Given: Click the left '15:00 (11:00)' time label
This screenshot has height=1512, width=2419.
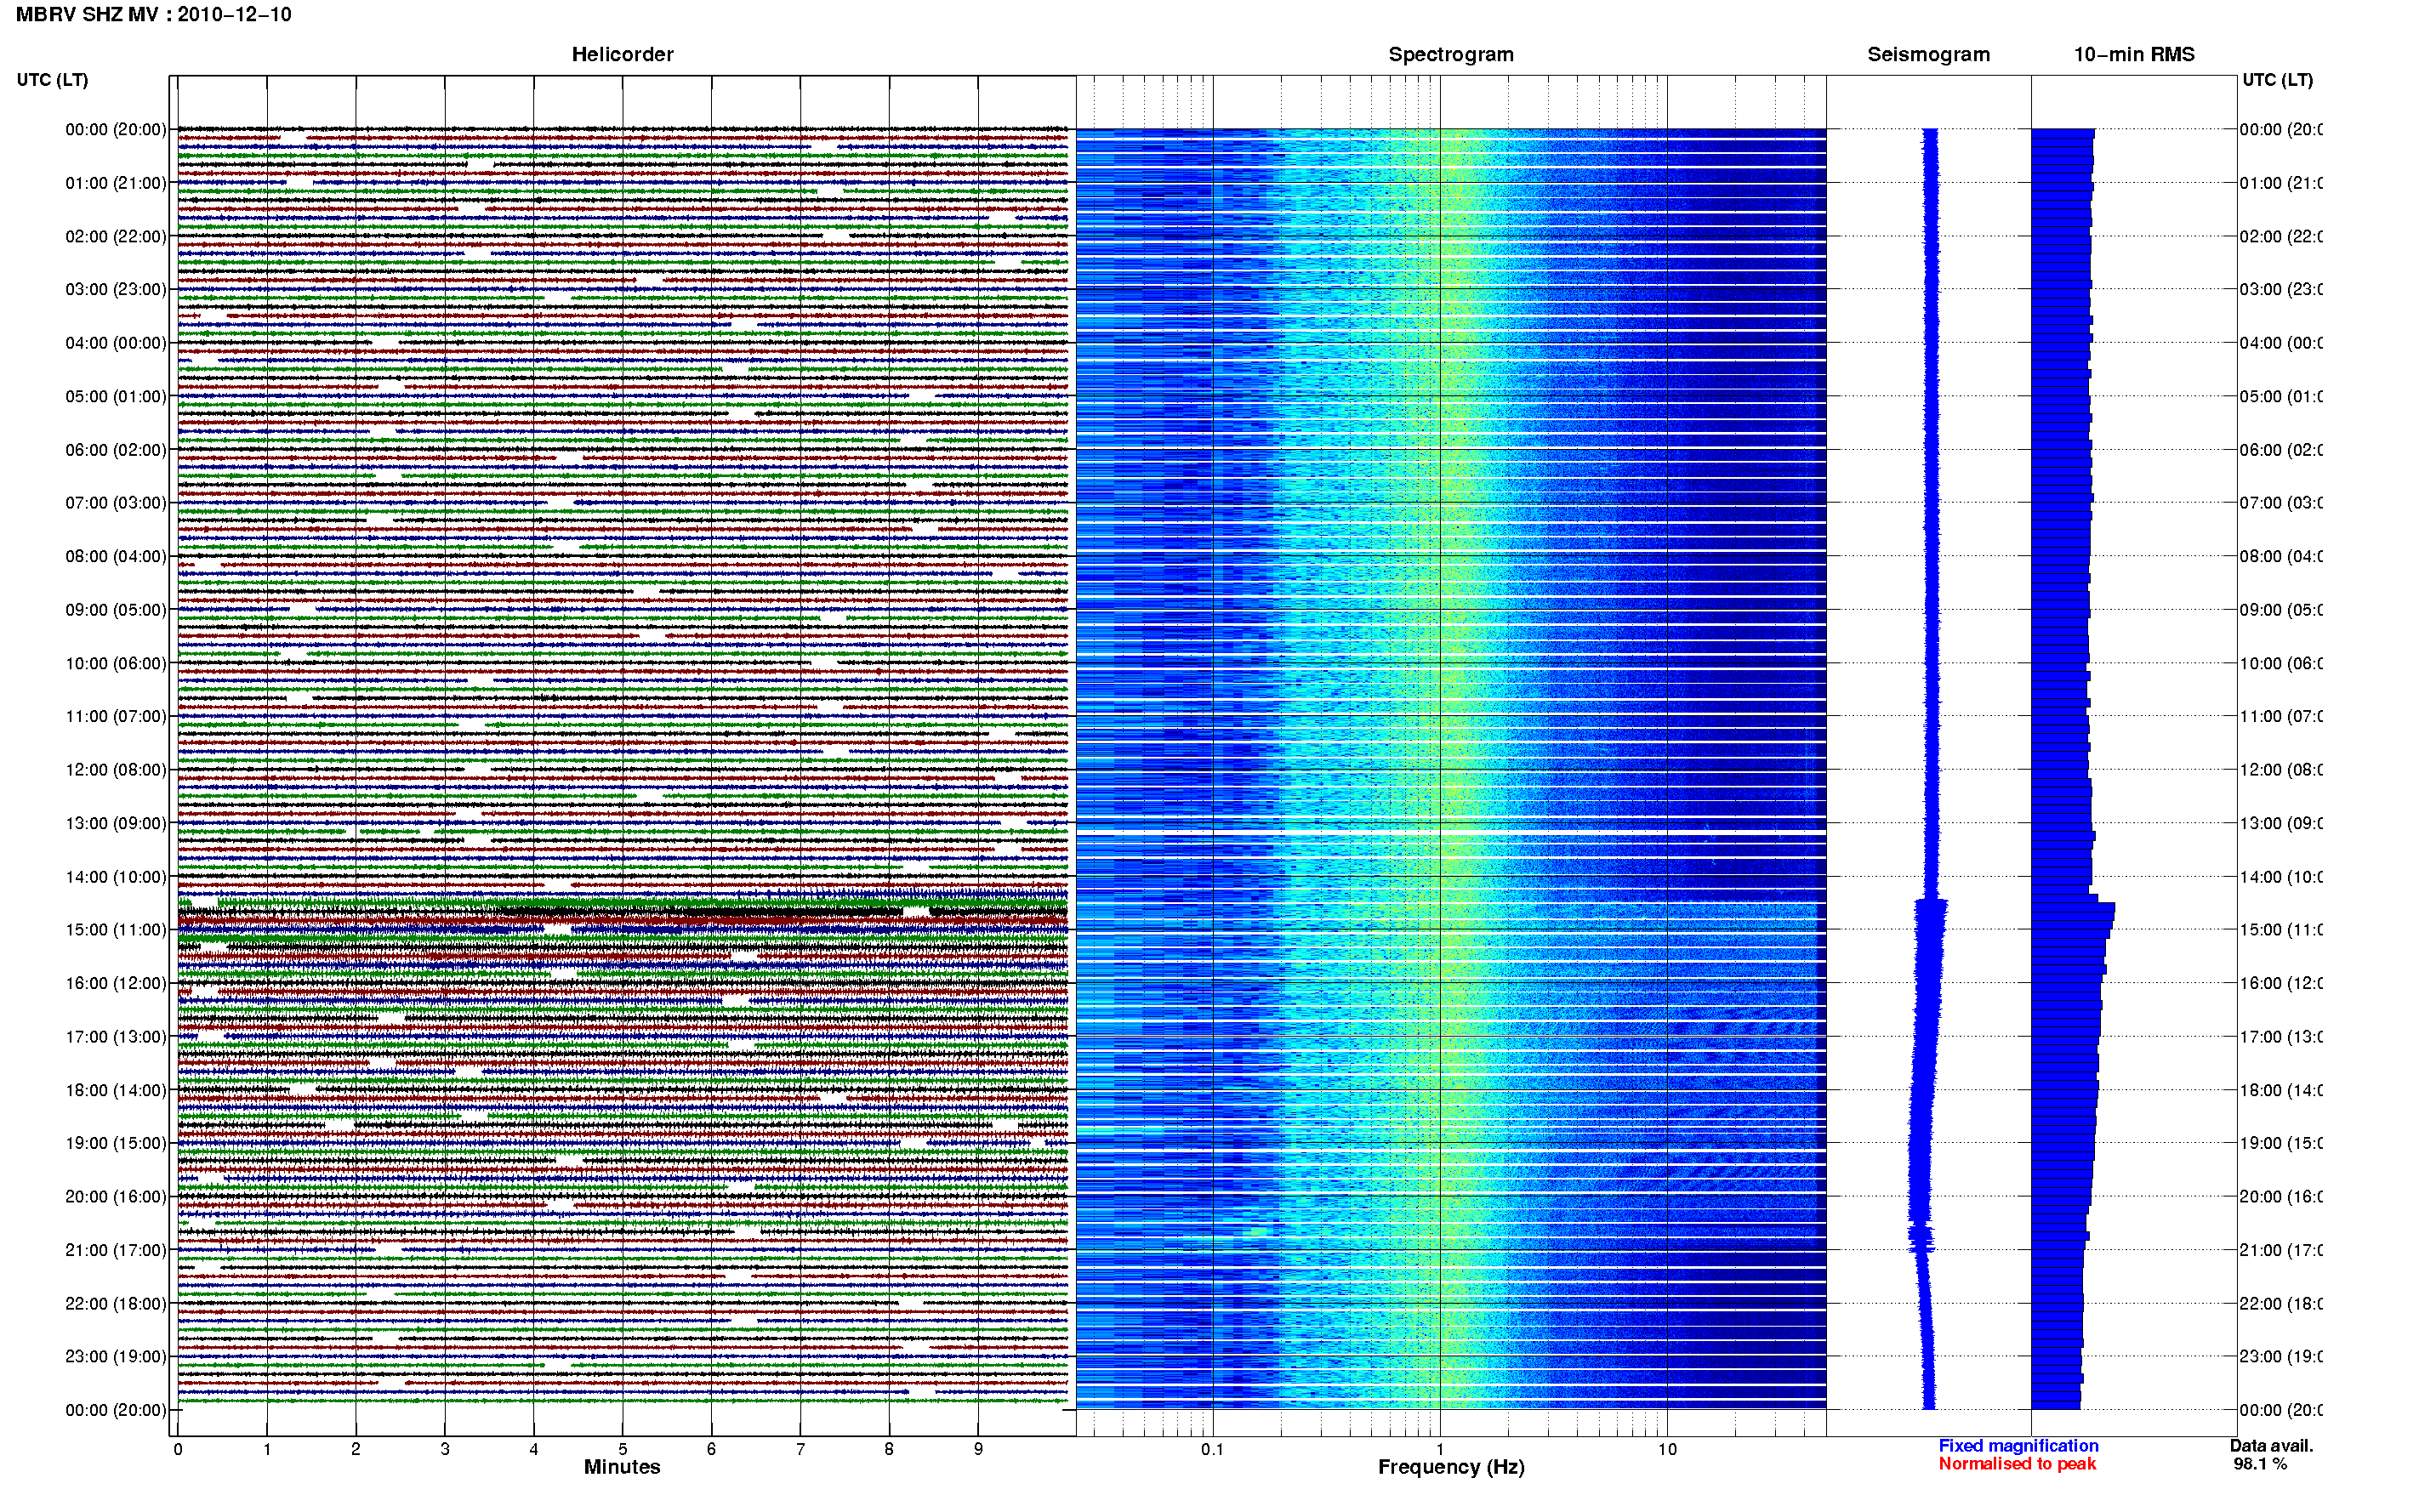Looking at the screenshot, I should (116, 929).
